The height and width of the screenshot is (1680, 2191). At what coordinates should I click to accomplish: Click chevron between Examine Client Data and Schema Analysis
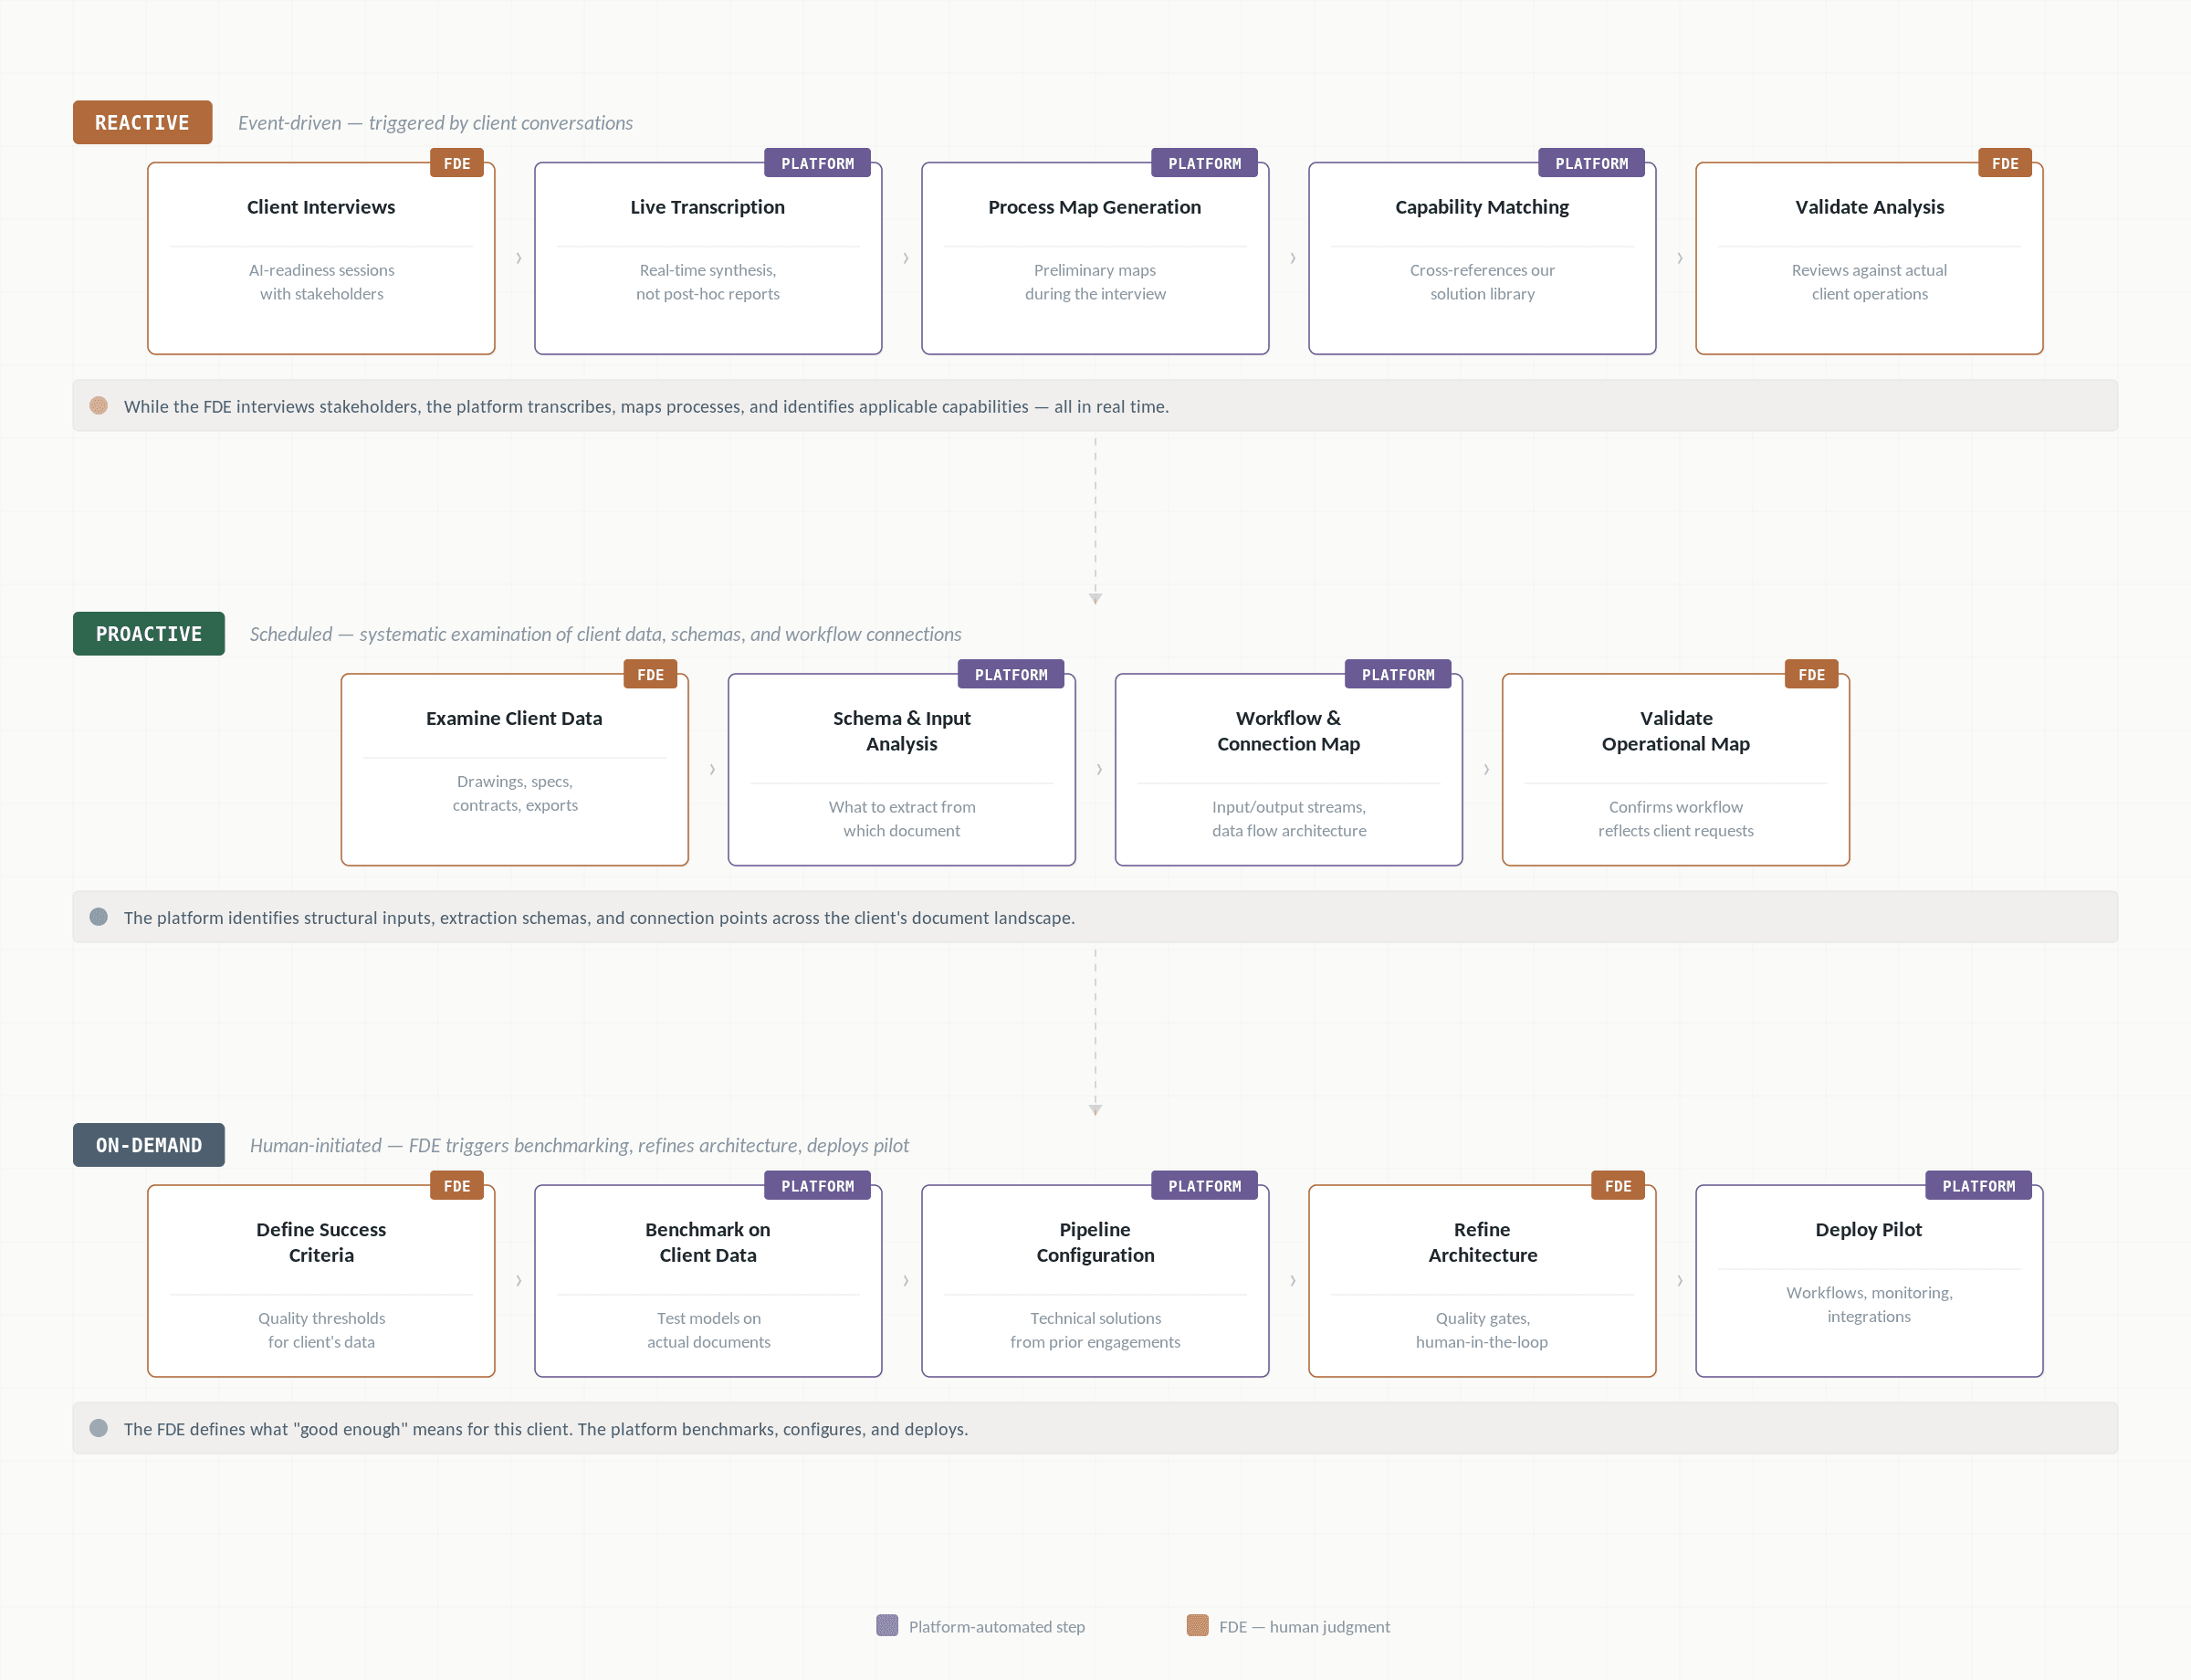tap(712, 769)
